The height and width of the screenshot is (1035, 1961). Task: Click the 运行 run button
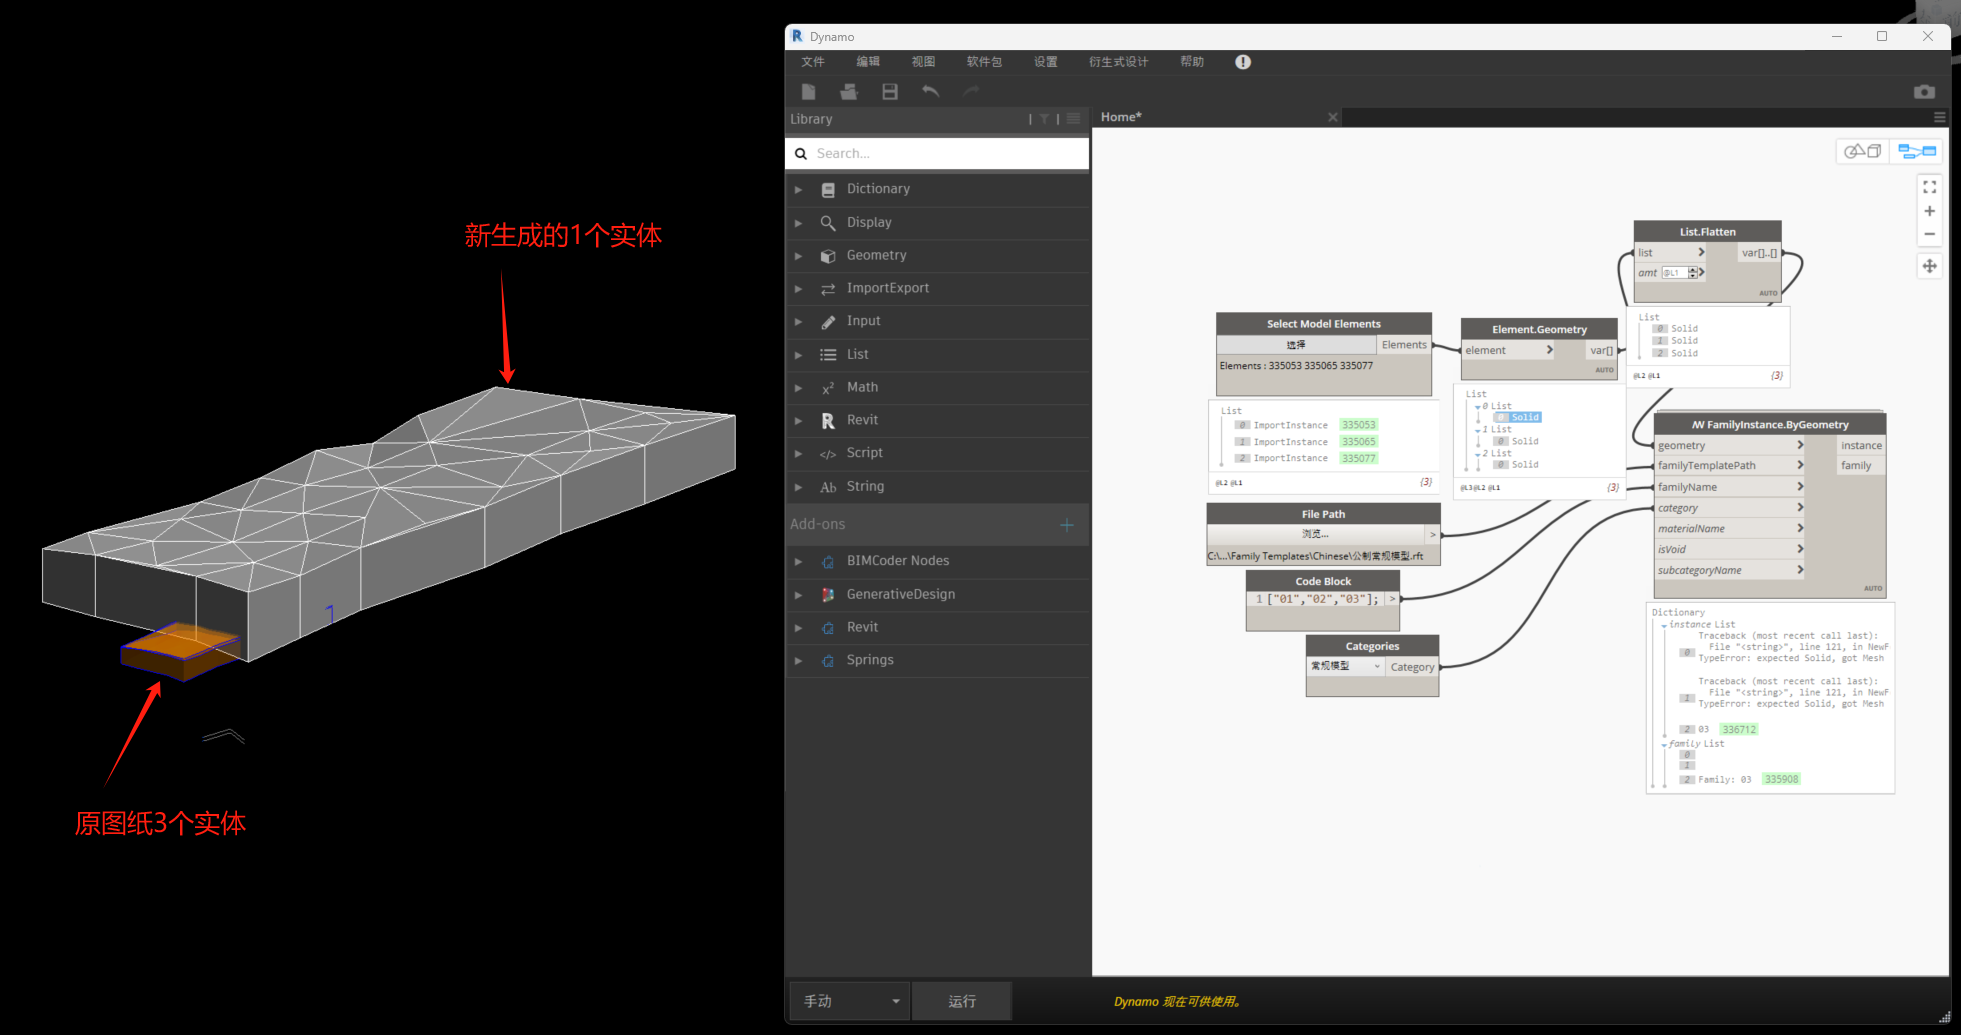[961, 1001]
